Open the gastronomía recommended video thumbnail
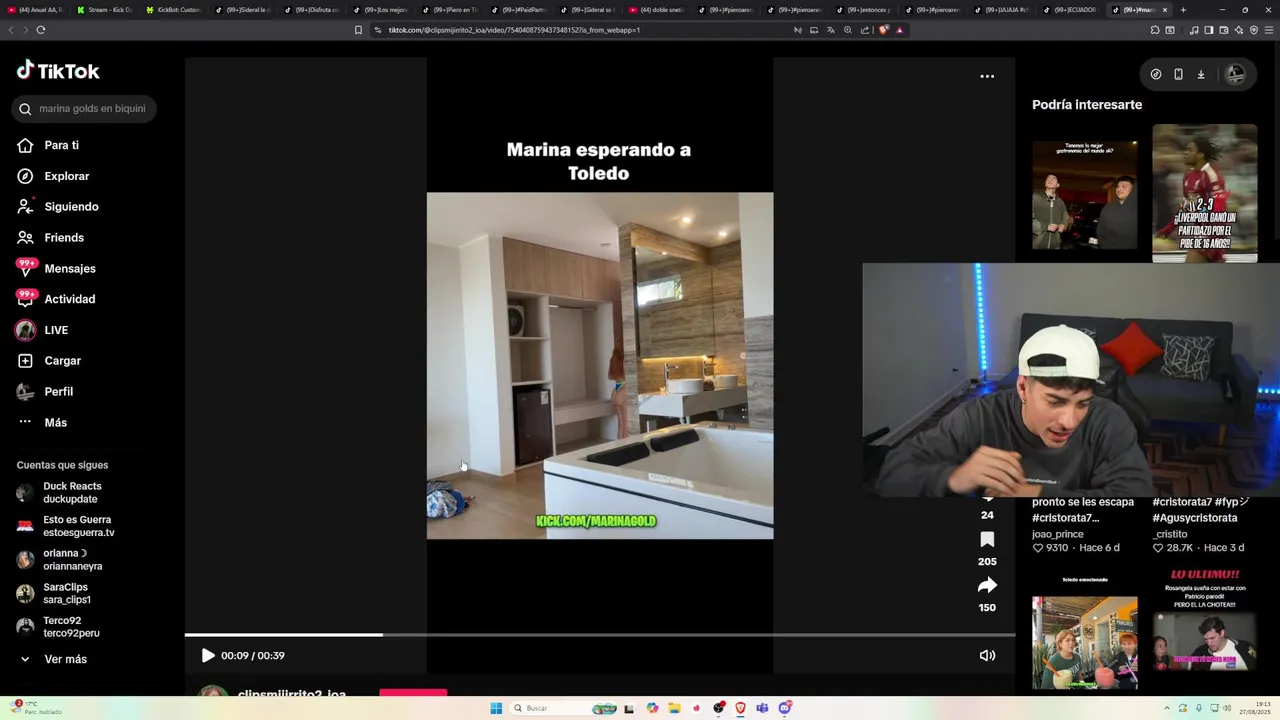This screenshot has height=720, width=1280. 1084,194
